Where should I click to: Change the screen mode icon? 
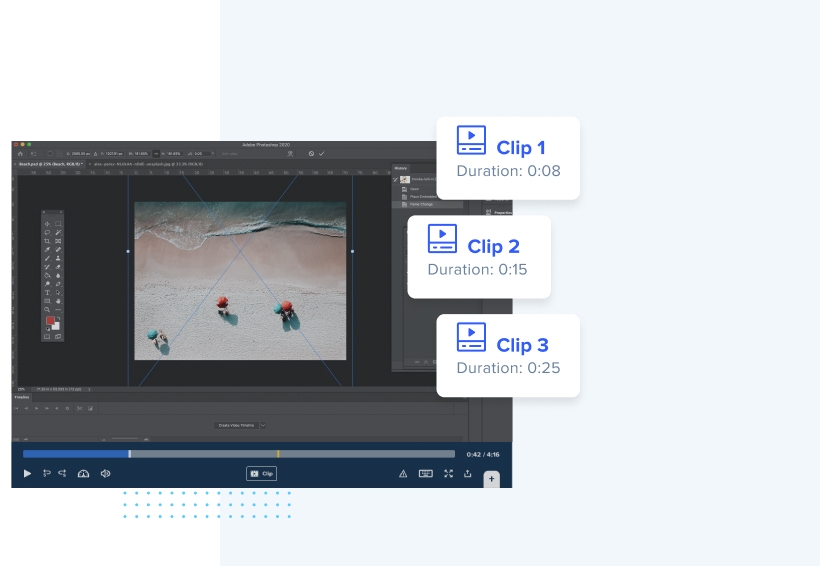click(x=58, y=336)
